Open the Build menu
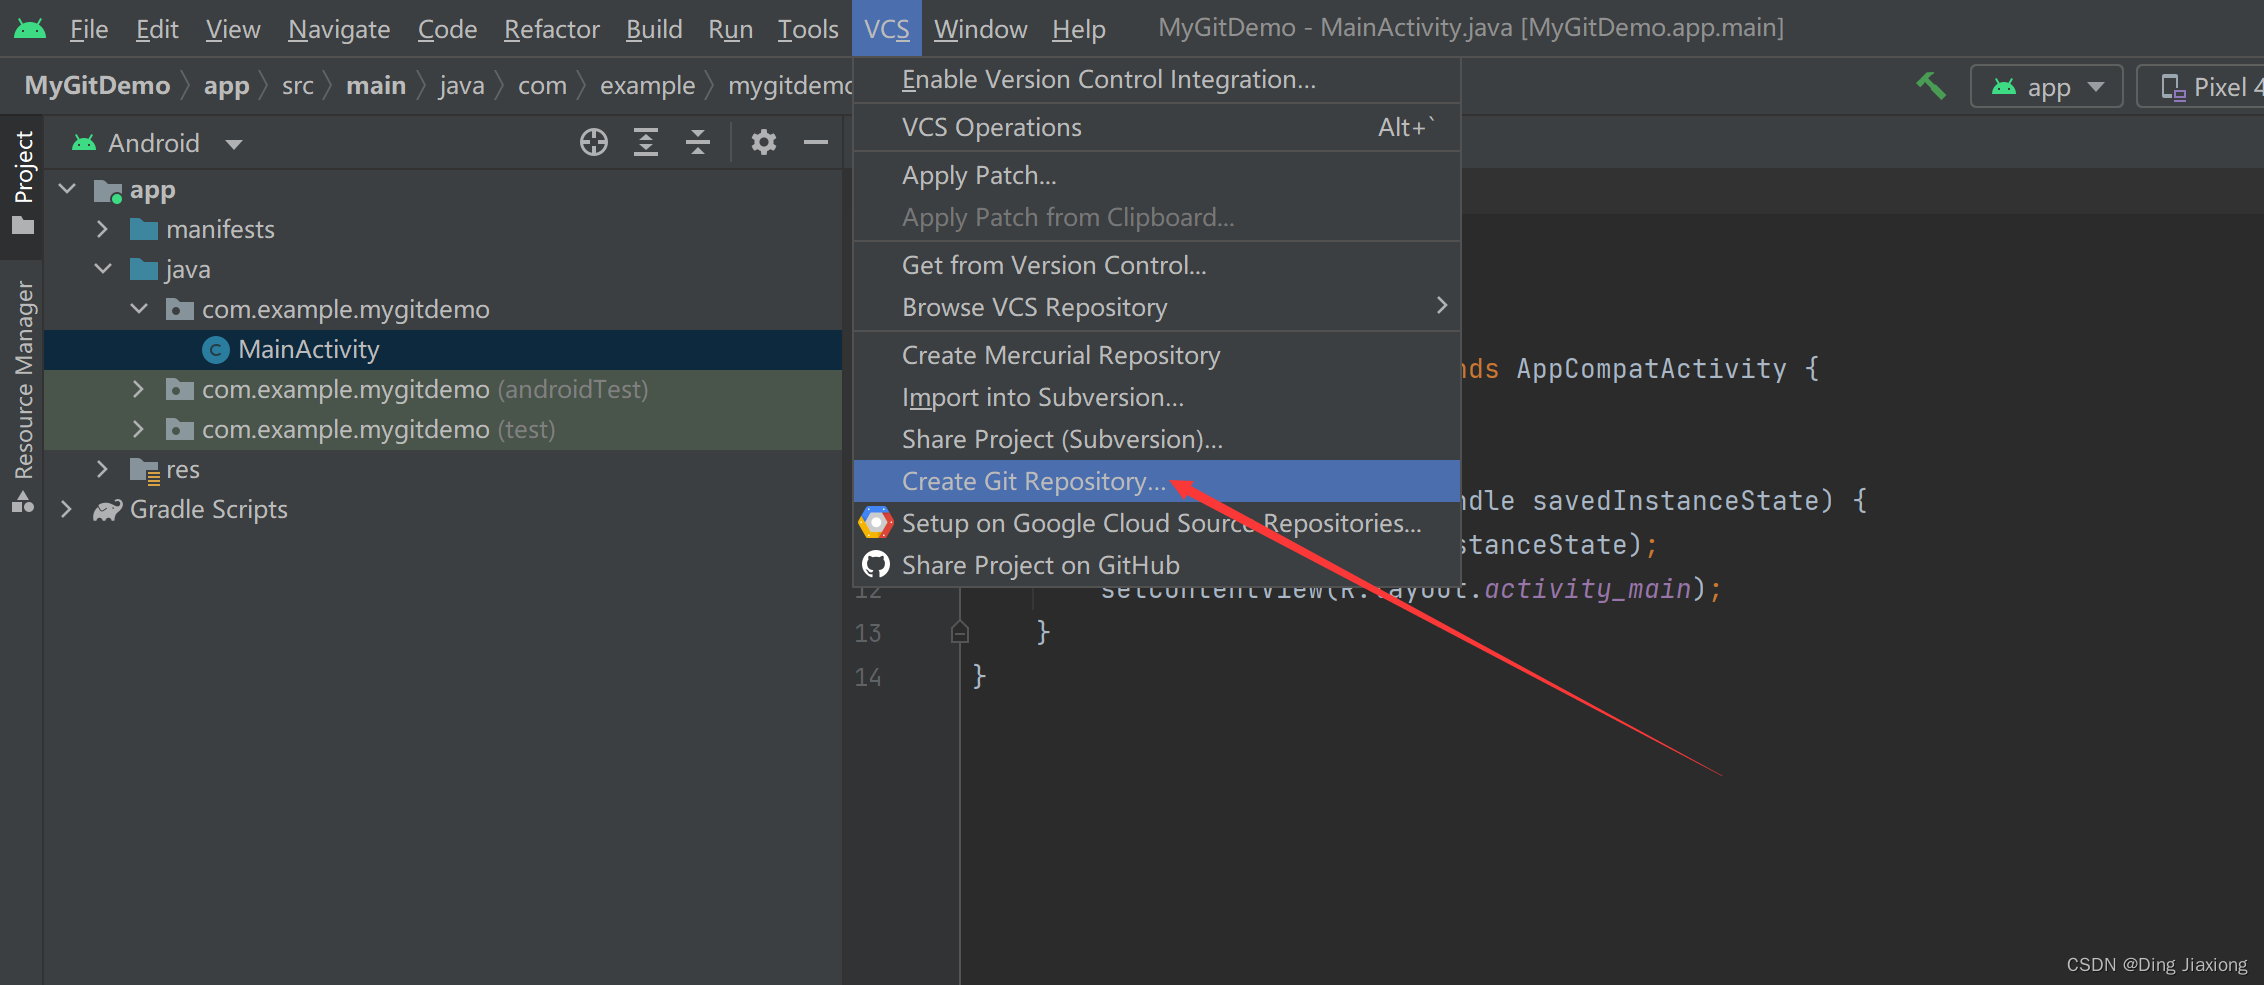2264x985 pixels. pyautogui.click(x=654, y=29)
